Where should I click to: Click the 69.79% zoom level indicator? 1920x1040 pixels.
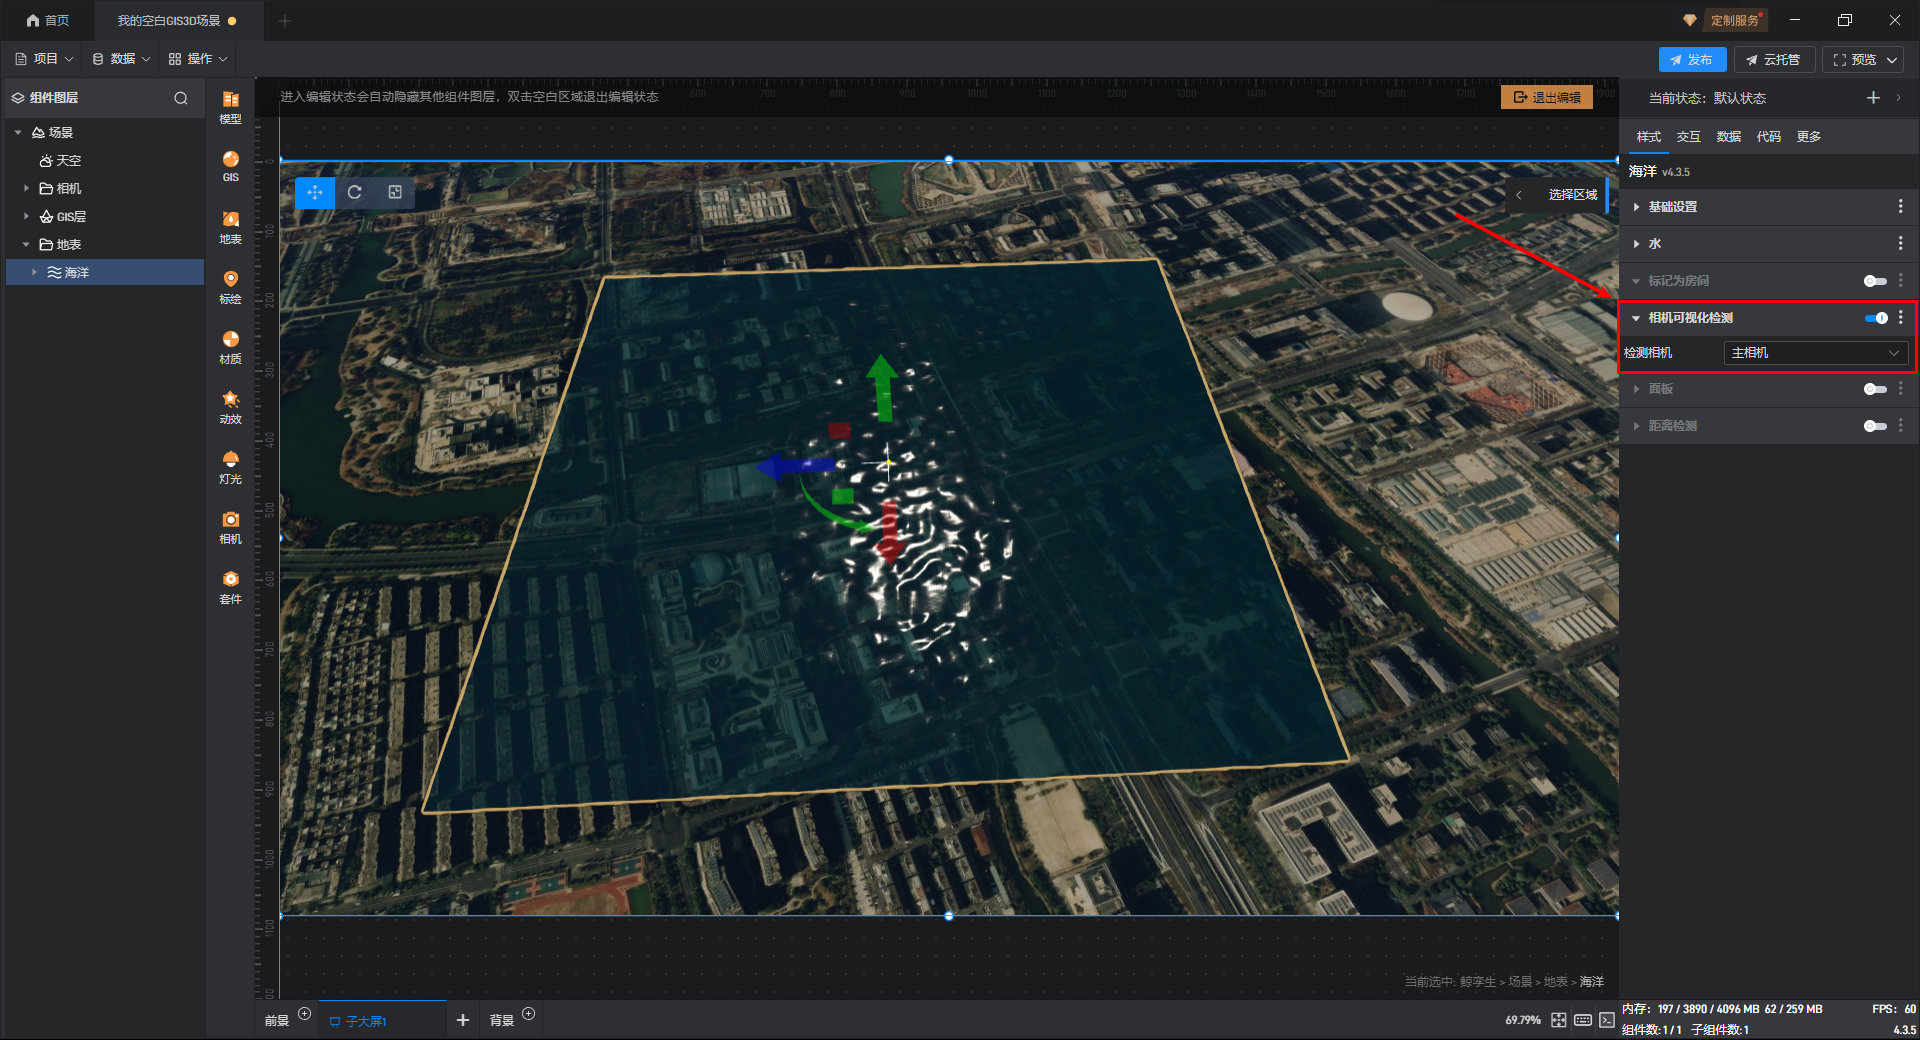coord(1522,1020)
